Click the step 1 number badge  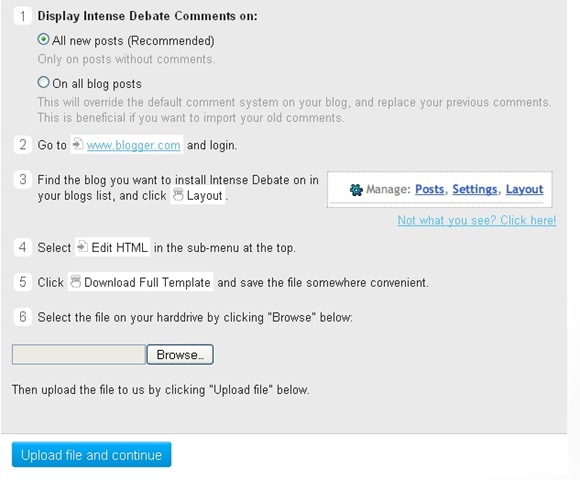(x=23, y=16)
